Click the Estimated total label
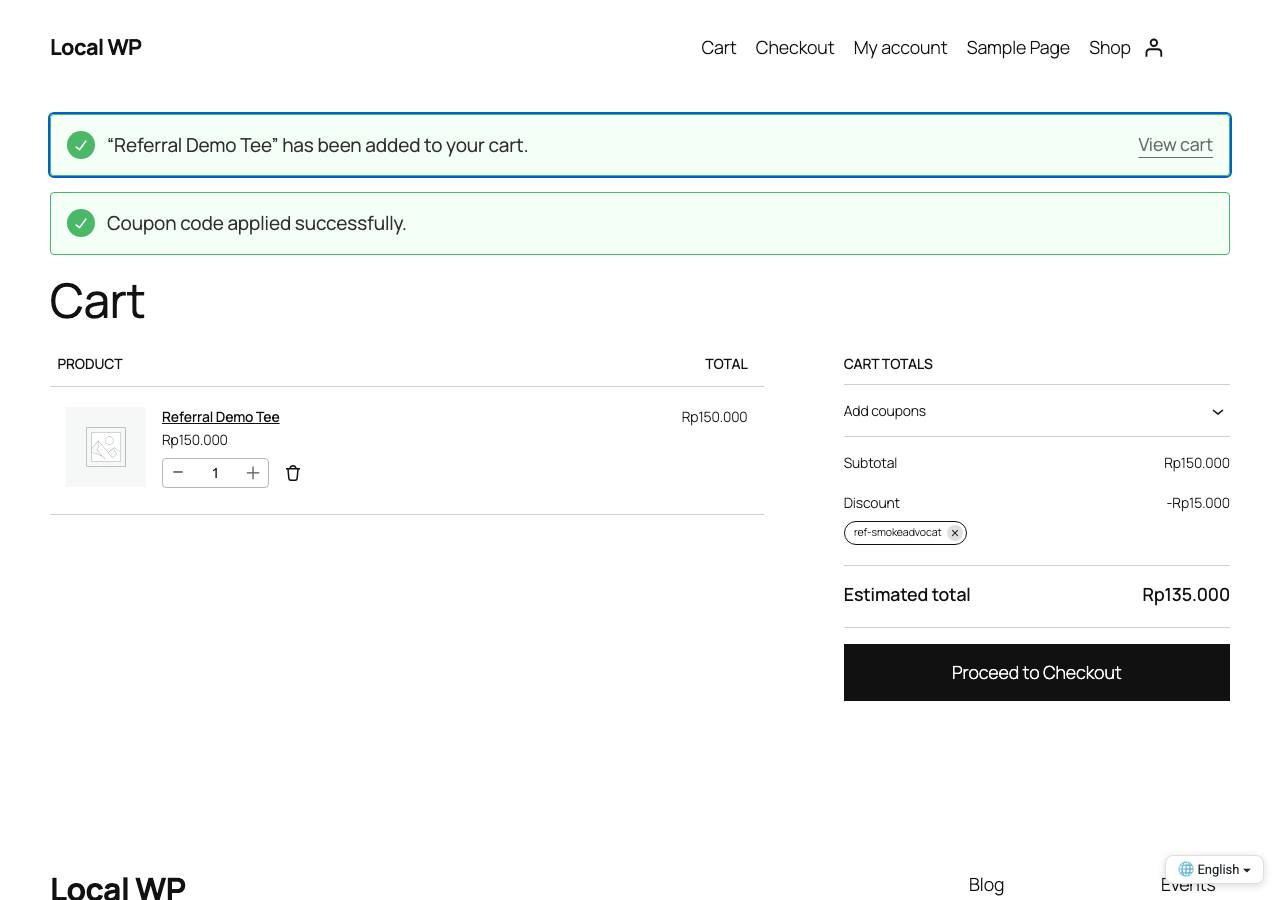This screenshot has height=900, width=1280. (907, 595)
